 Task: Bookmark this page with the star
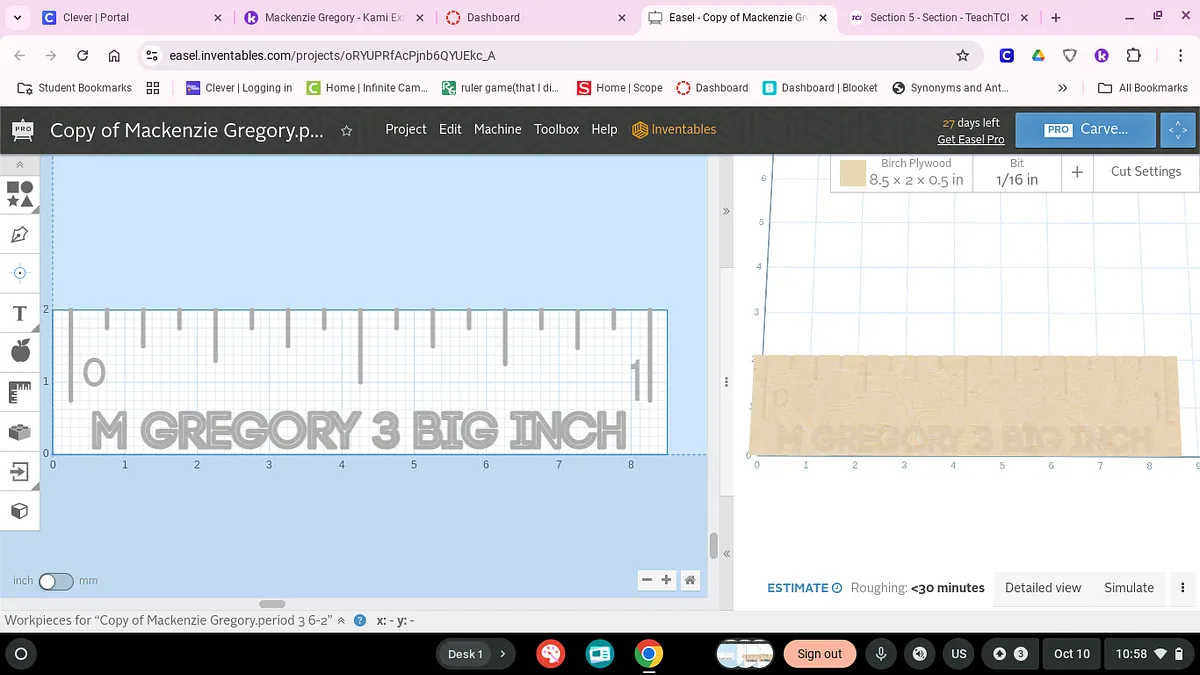pyautogui.click(x=962, y=56)
